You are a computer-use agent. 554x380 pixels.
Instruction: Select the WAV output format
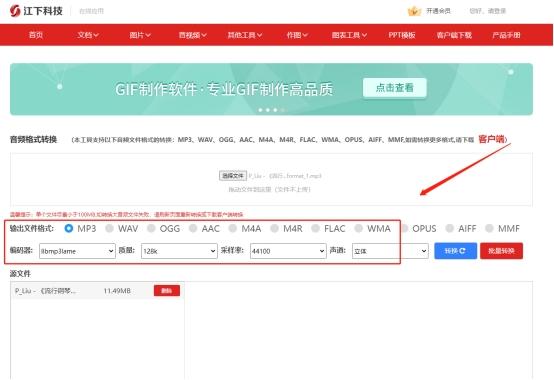click(x=110, y=228)
